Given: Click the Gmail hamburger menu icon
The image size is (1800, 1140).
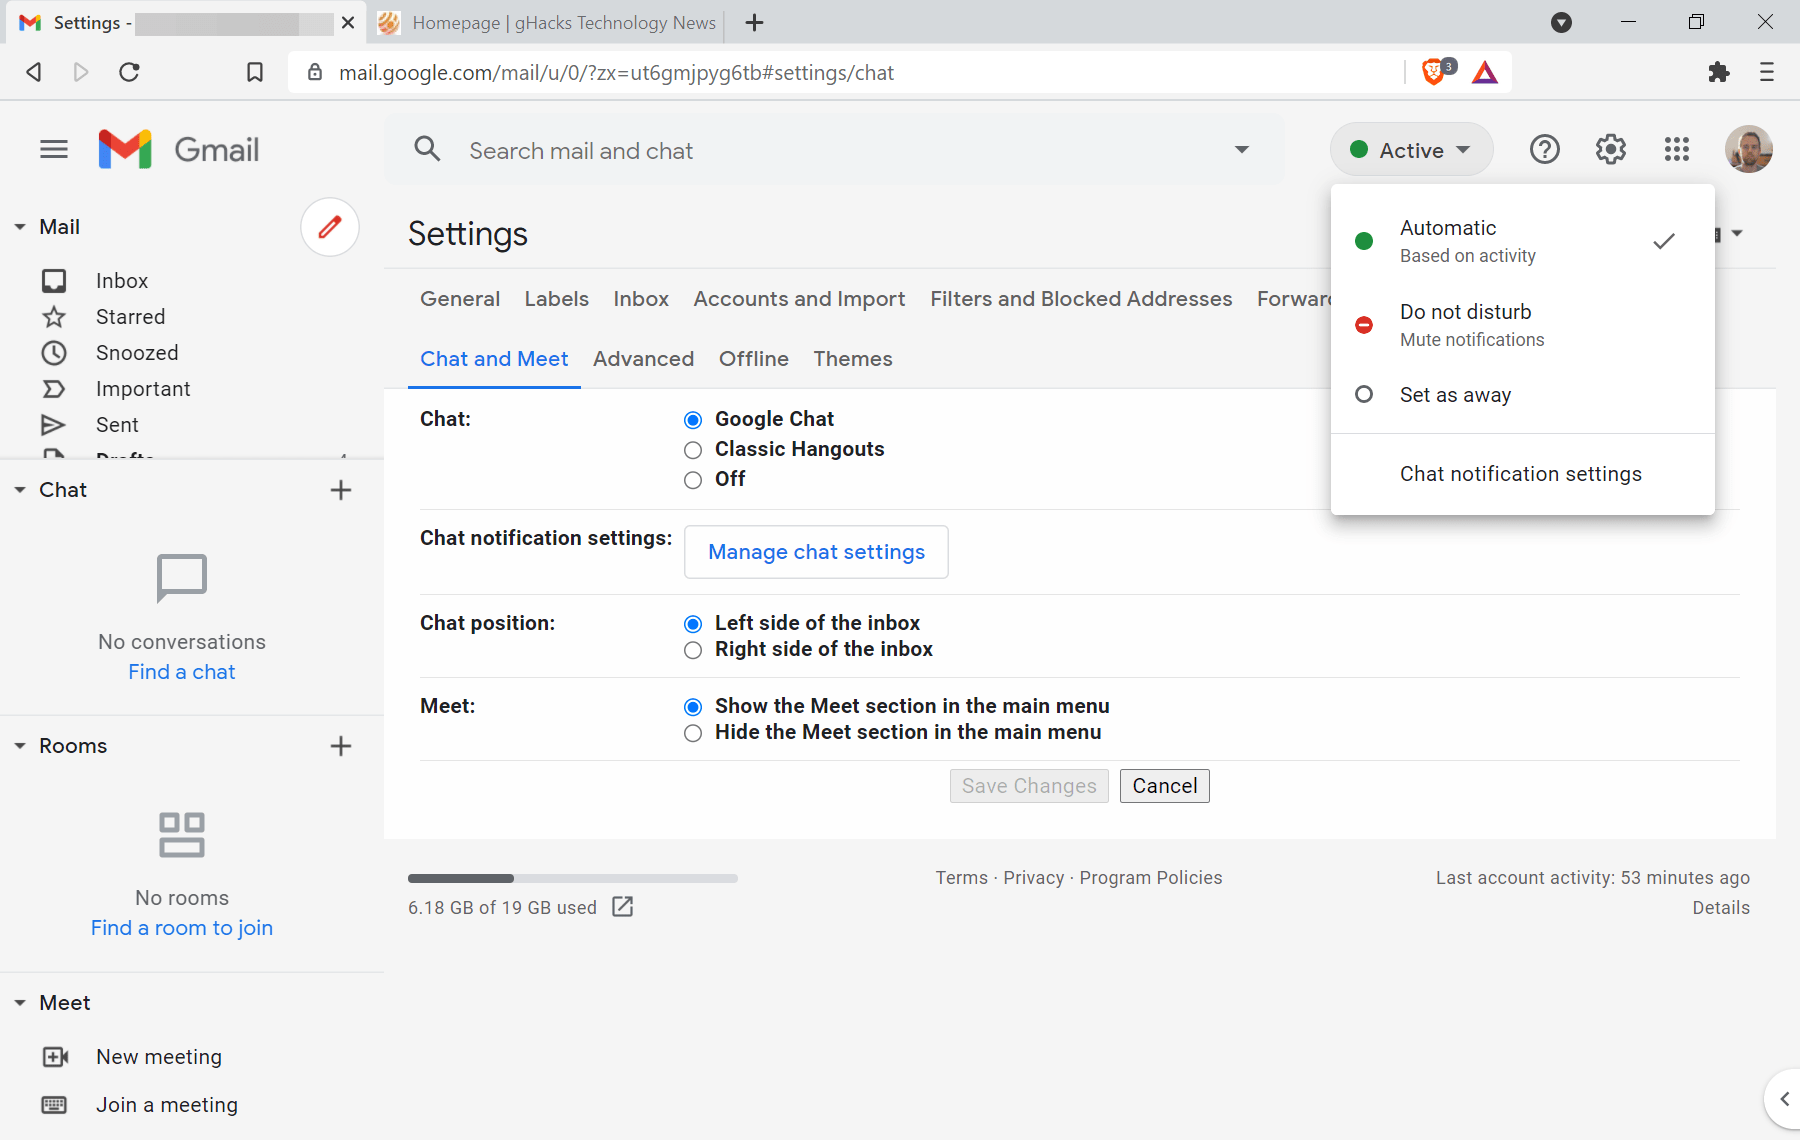Looking at the screenshot, I should [54, 149].
